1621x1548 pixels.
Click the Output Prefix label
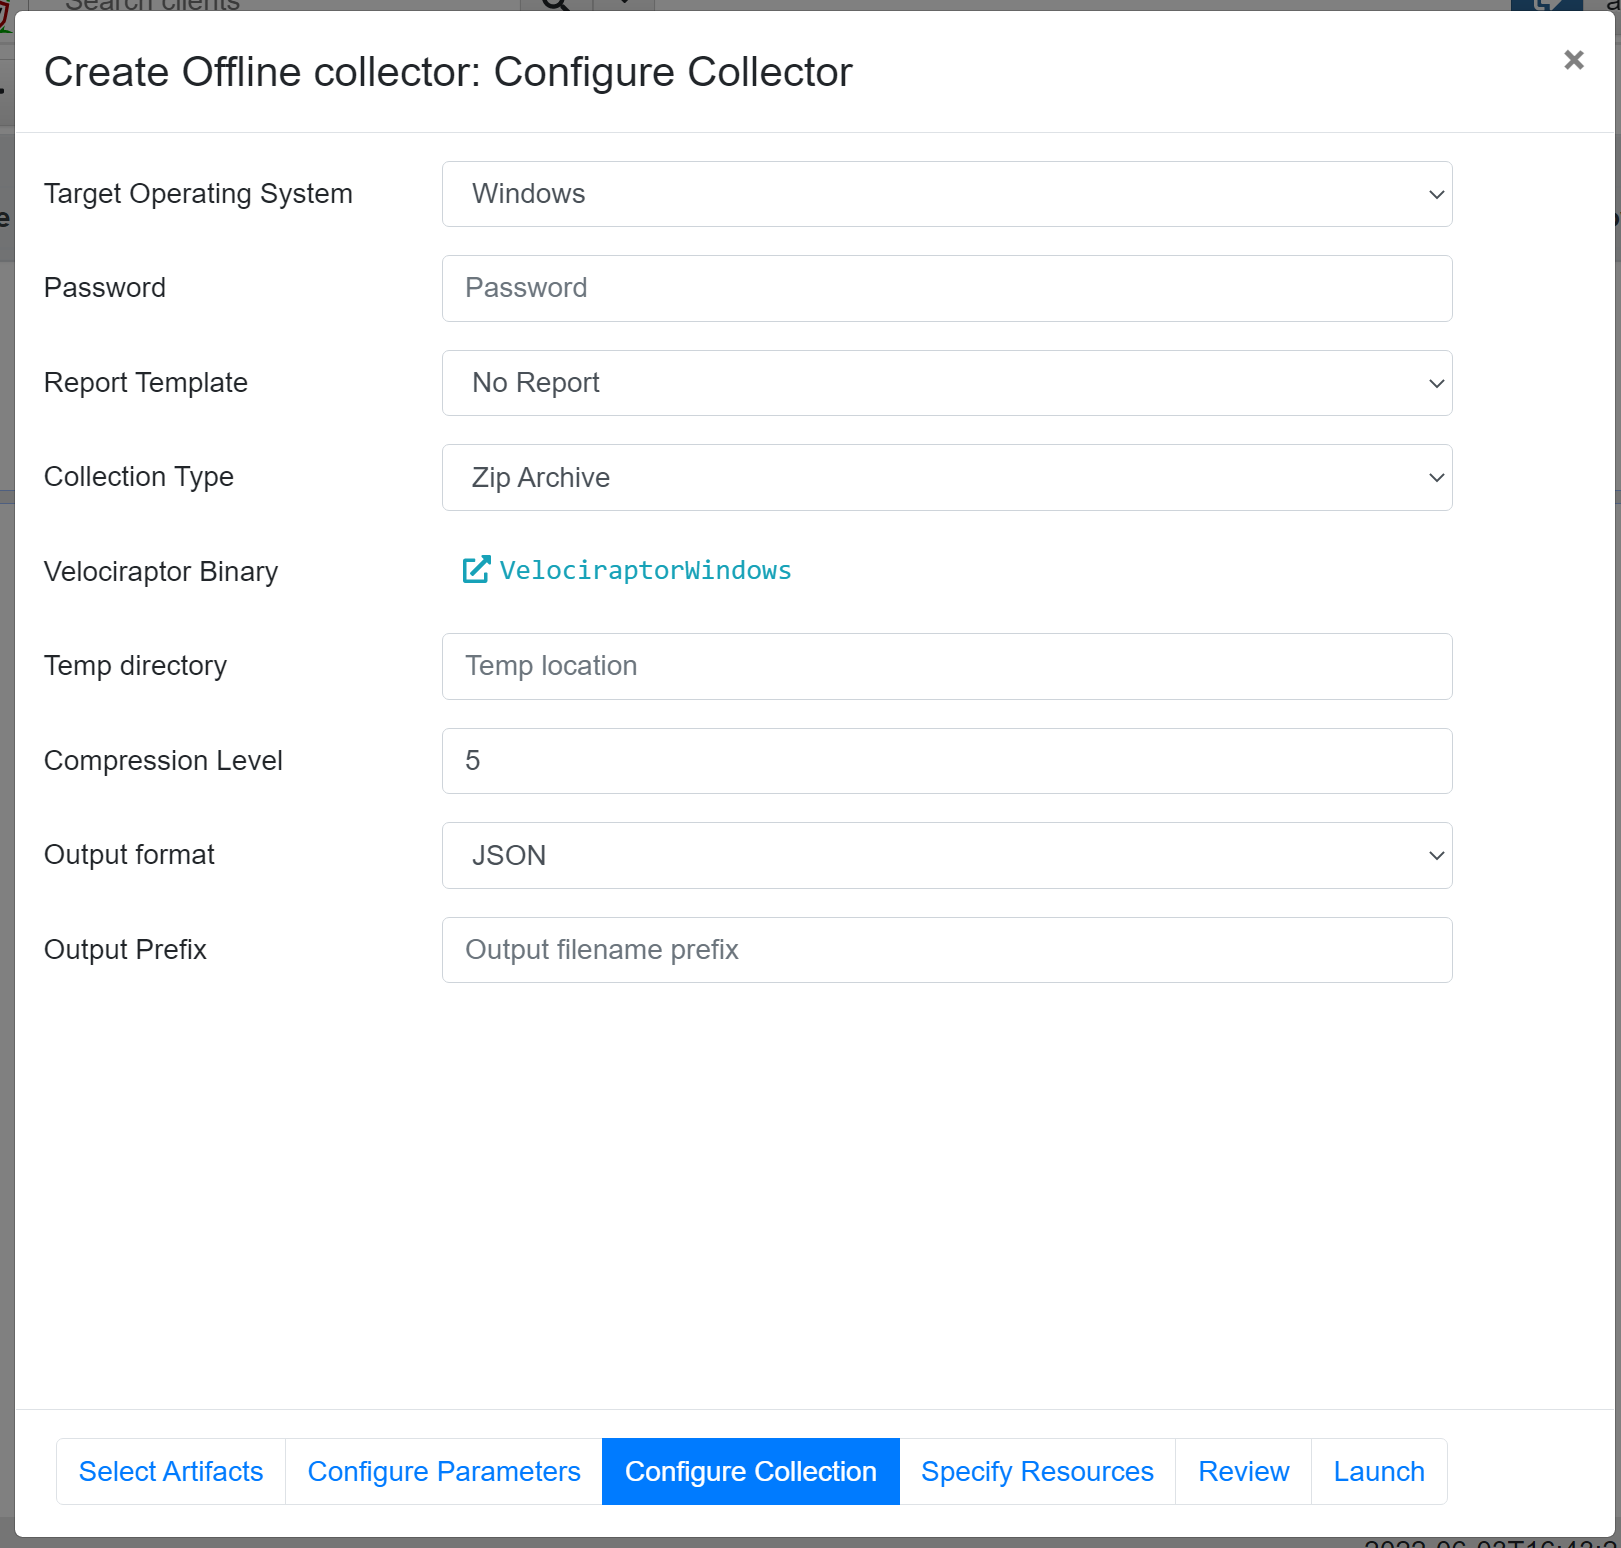pos(125,949)
